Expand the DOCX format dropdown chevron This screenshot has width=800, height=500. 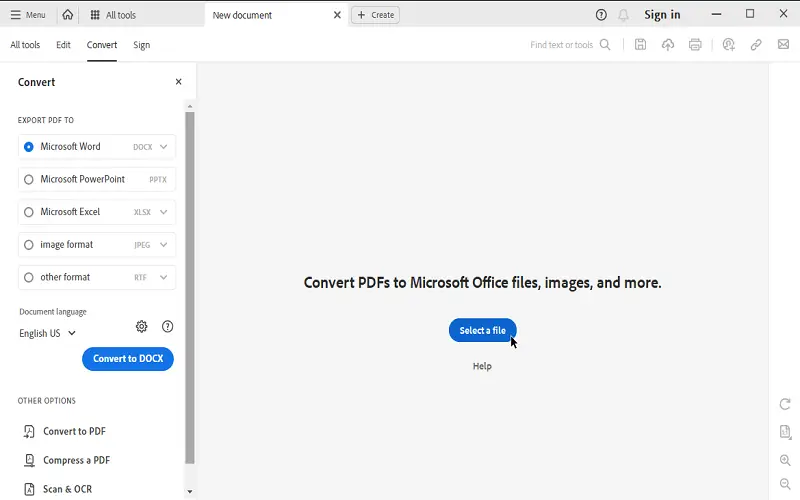163,147
